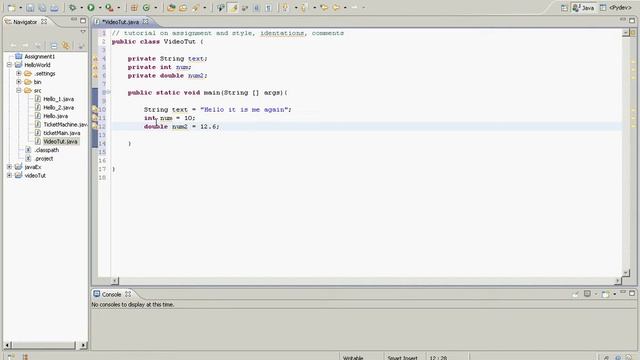The width and height of the screenshot is (640, 360).
Task: Run the program with the green Run icon
Action: pos(91,7)
